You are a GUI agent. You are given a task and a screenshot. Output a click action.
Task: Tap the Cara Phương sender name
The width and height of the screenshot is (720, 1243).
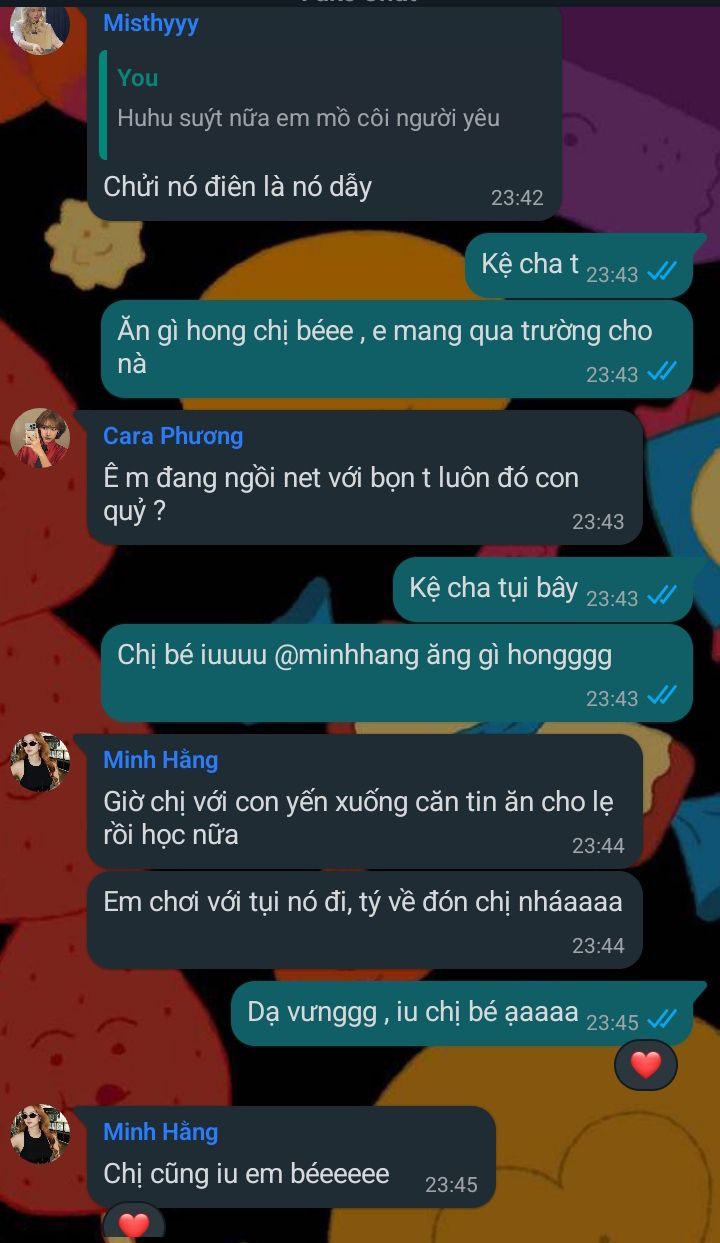click(173, 436)
